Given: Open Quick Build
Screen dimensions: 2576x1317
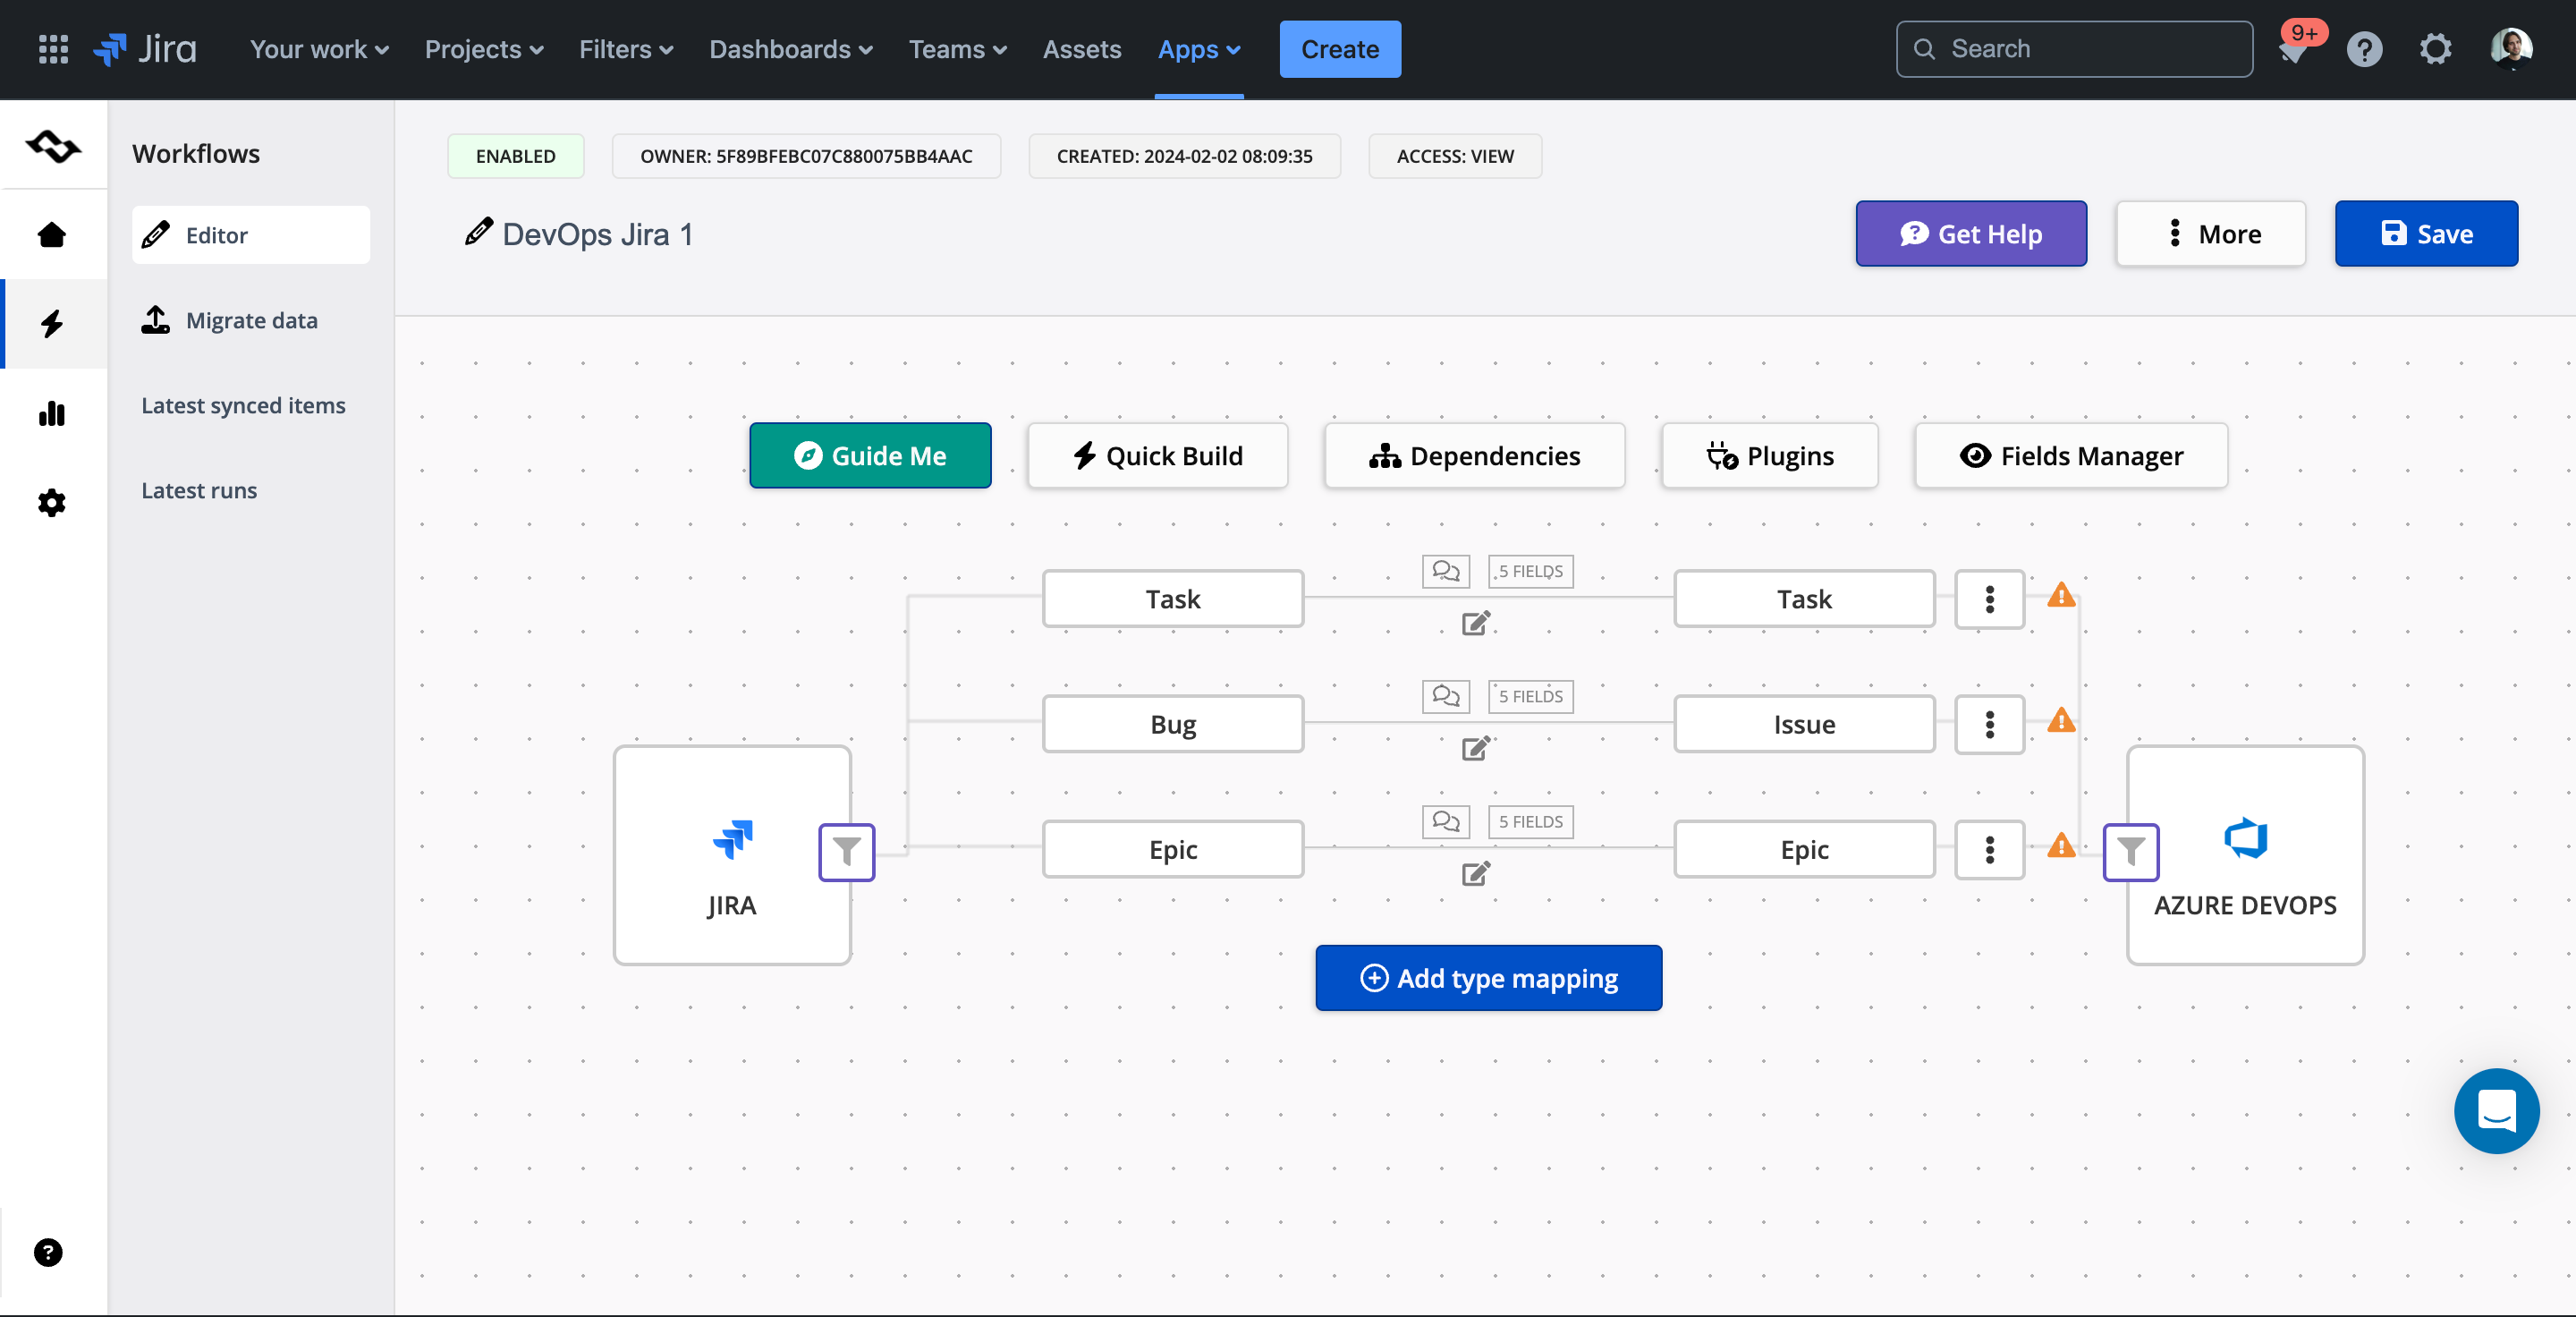Looking at the screenshot, I should (1158, 455).
